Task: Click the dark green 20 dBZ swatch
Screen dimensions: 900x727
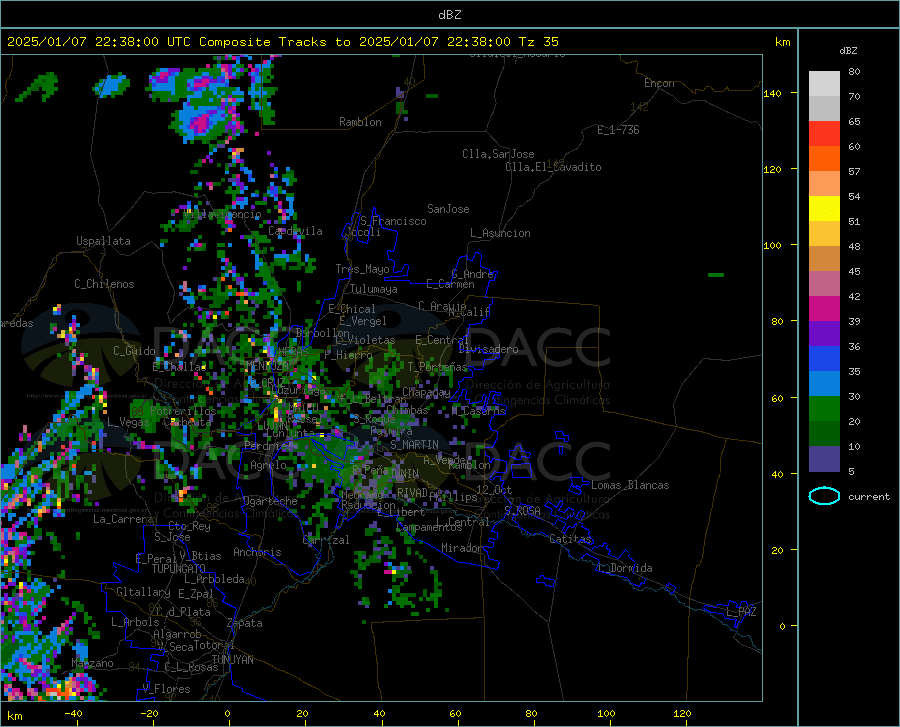Action: point(824,434)
